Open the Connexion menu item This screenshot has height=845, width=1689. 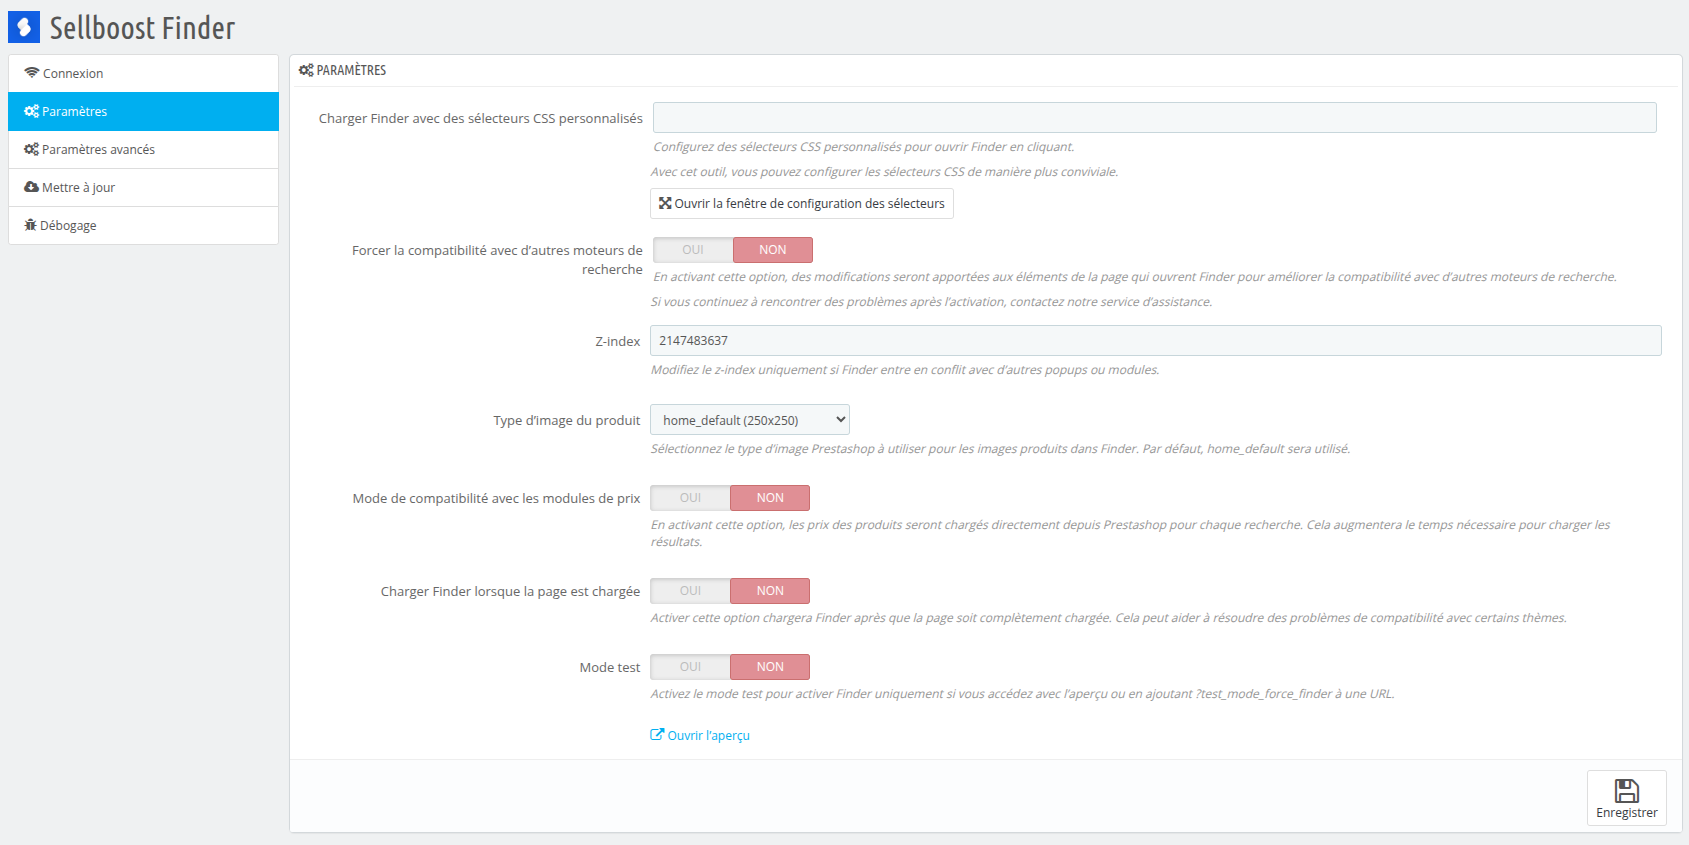[143, 73]
